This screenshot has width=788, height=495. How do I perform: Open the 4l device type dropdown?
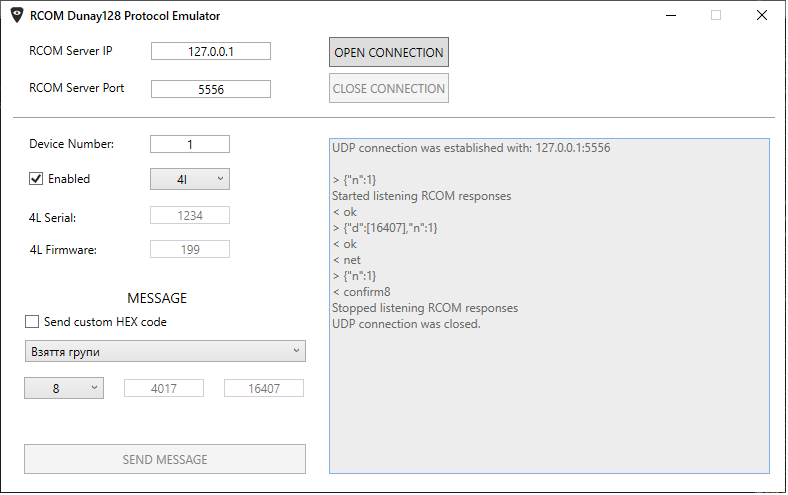[x=190, y=179]
